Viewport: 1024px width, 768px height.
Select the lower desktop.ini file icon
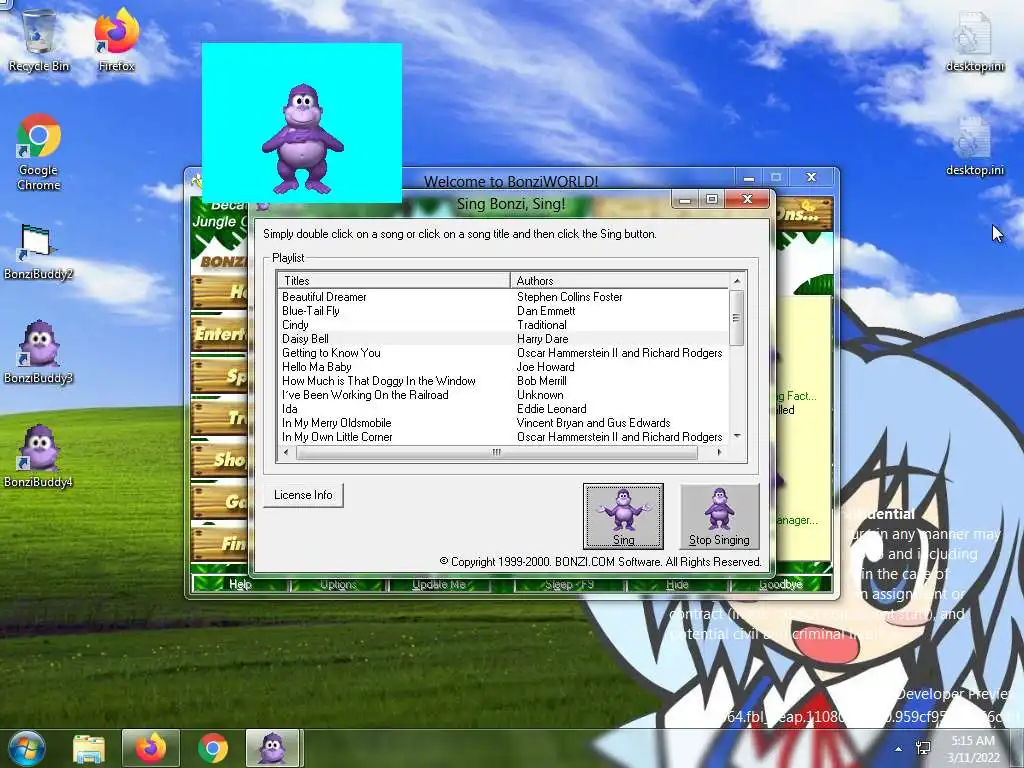coord(975,146)
